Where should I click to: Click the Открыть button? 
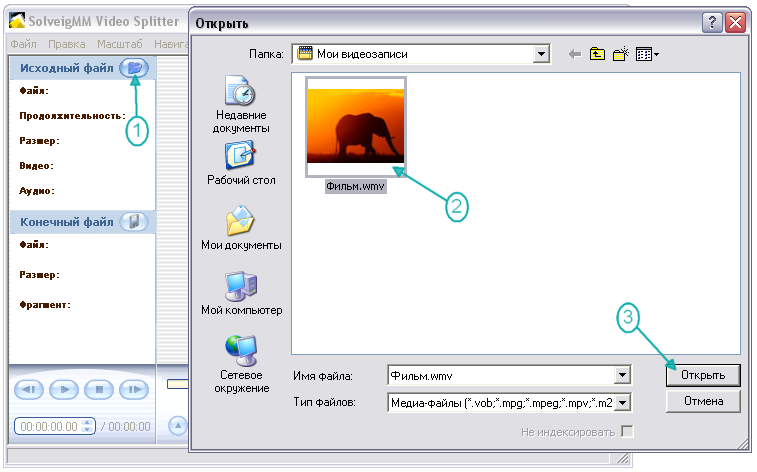tap(703, 375)
